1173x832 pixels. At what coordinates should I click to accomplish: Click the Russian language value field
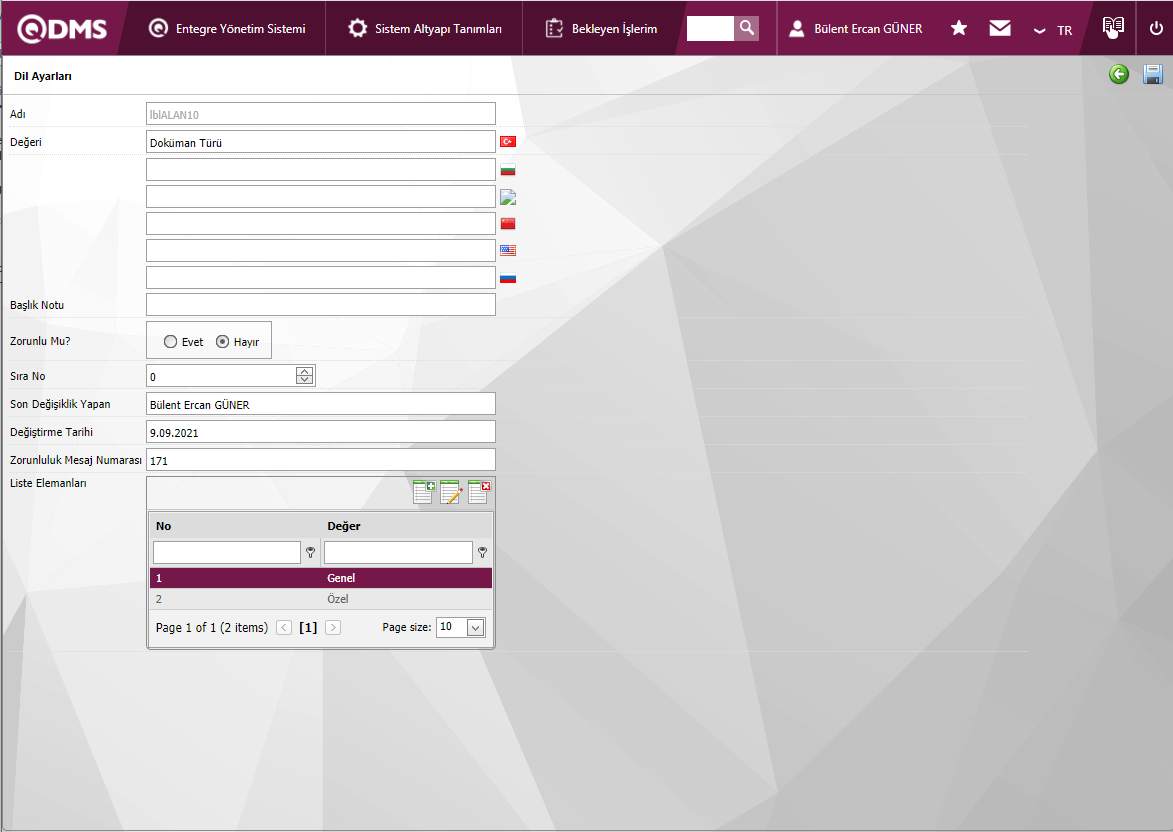pos(321,278)
